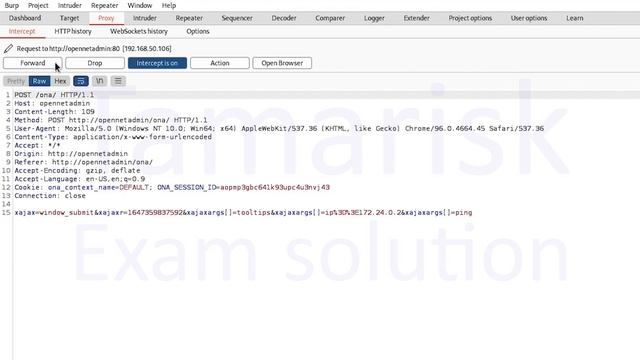This screenshot has width=640, height=360.
Task: Click the Content-Type header line
Action: coord(113,137)
